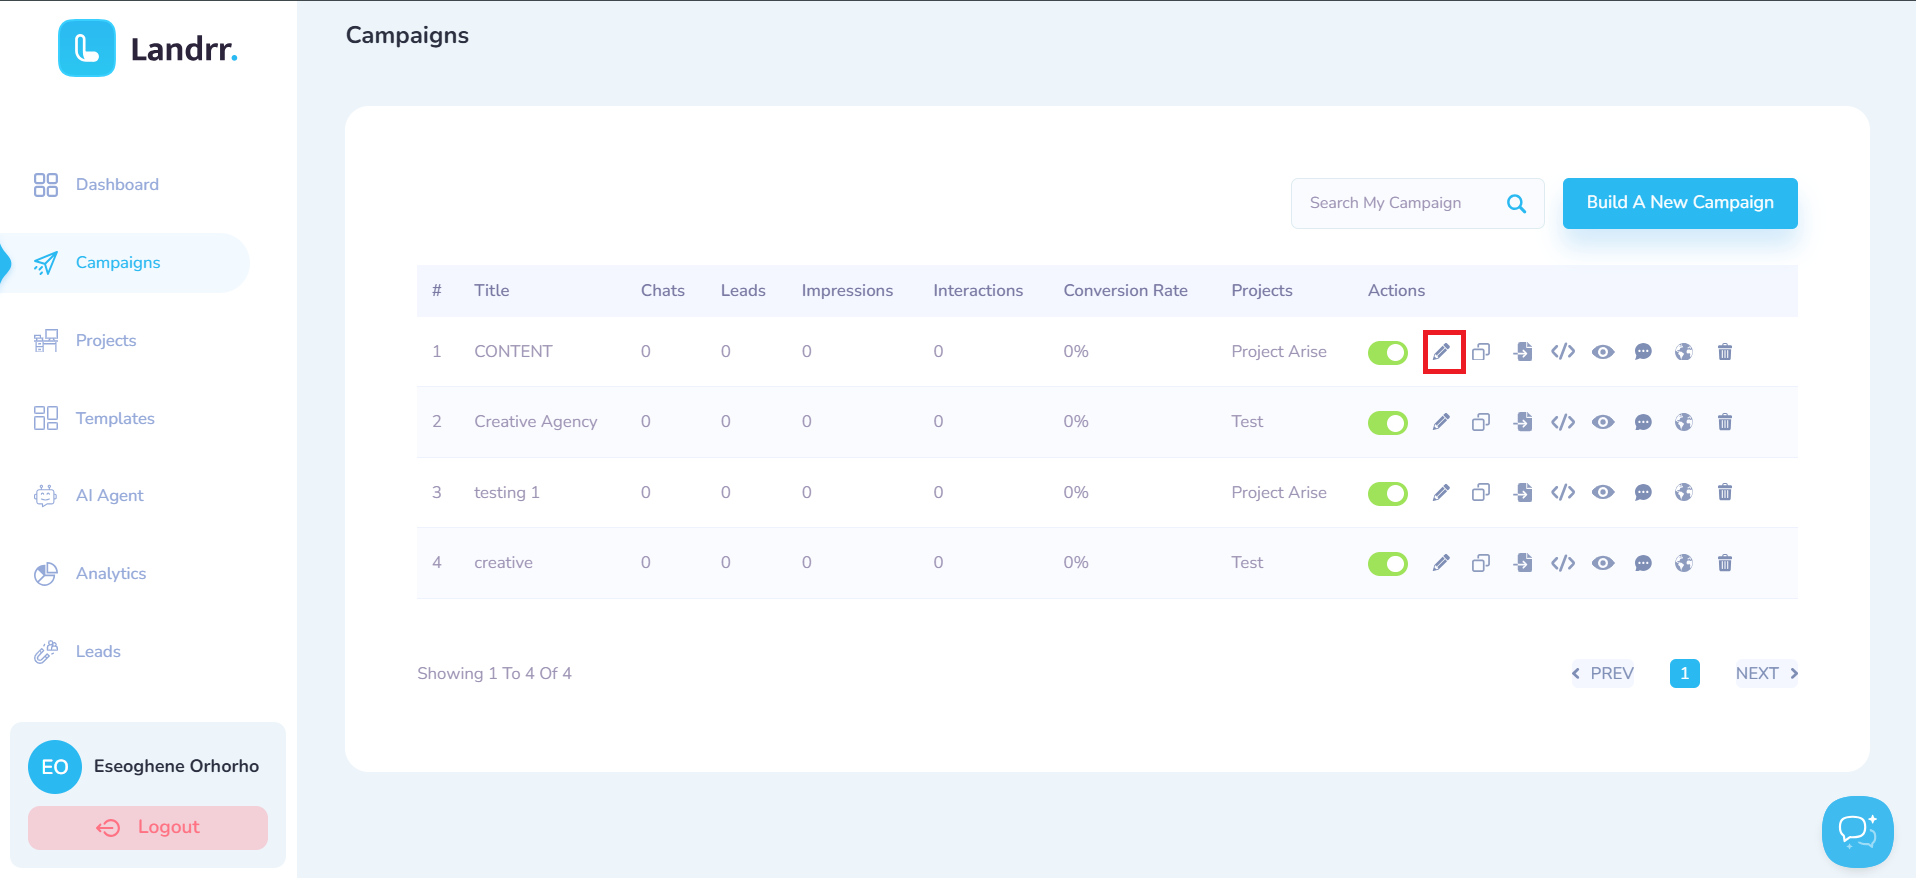Viewport: 1916px width, 878px height.
Task: Edit the creative campaign in row 4
Action: (1441, 563)
